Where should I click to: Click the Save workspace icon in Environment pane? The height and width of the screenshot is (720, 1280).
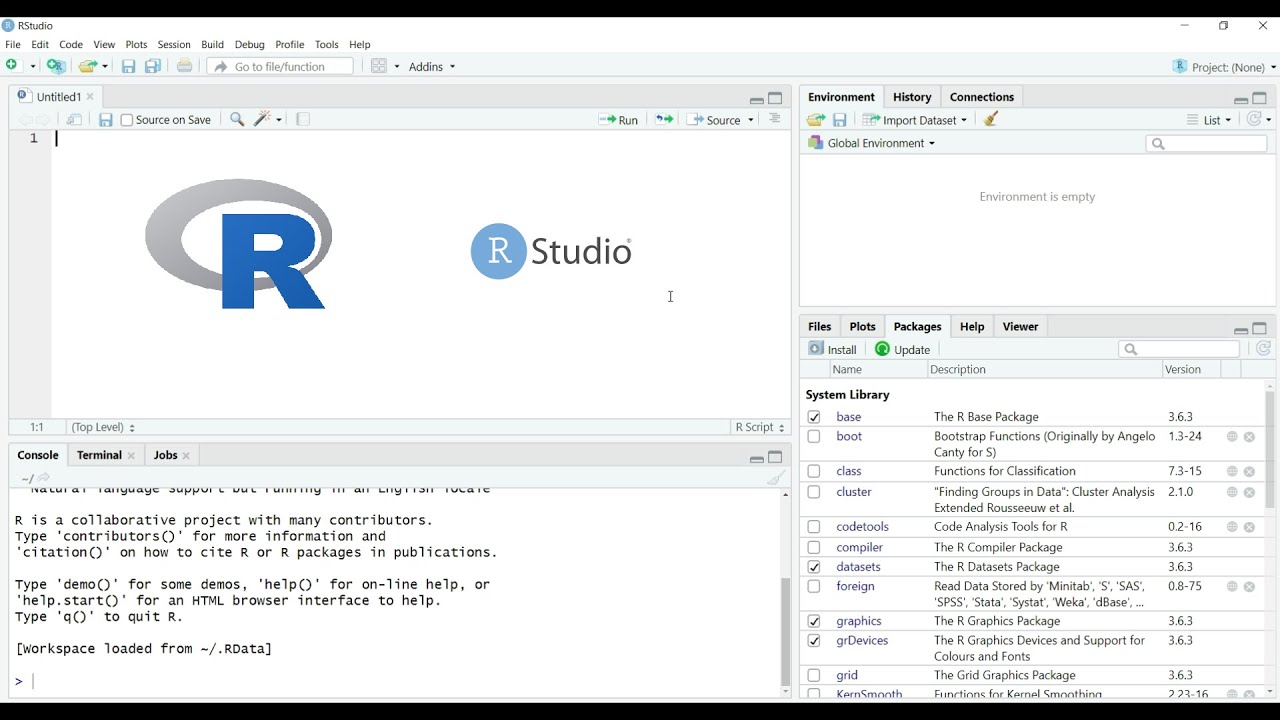(x=840, y=120)
